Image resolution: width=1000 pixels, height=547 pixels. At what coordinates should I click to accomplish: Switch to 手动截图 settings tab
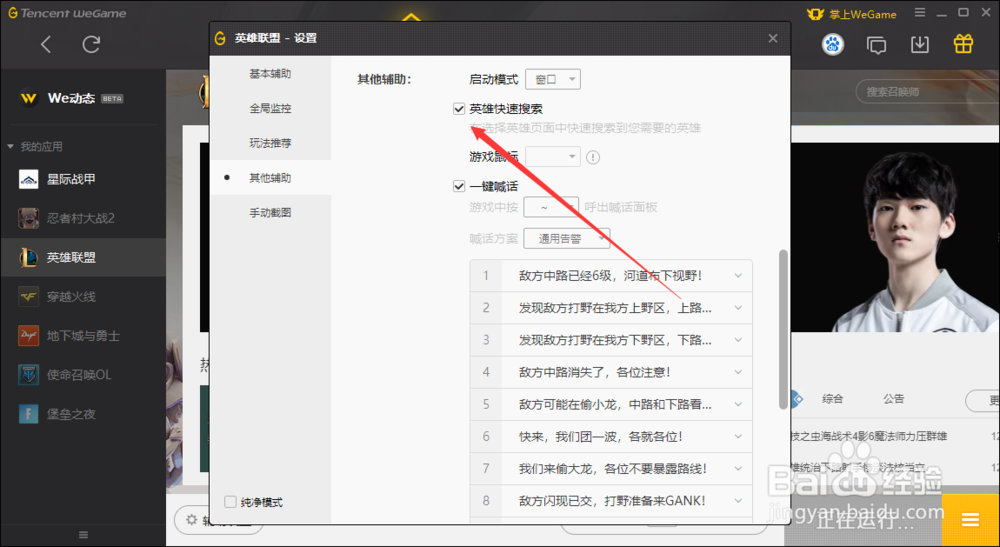pyautogui.click(x=270, y=212)
